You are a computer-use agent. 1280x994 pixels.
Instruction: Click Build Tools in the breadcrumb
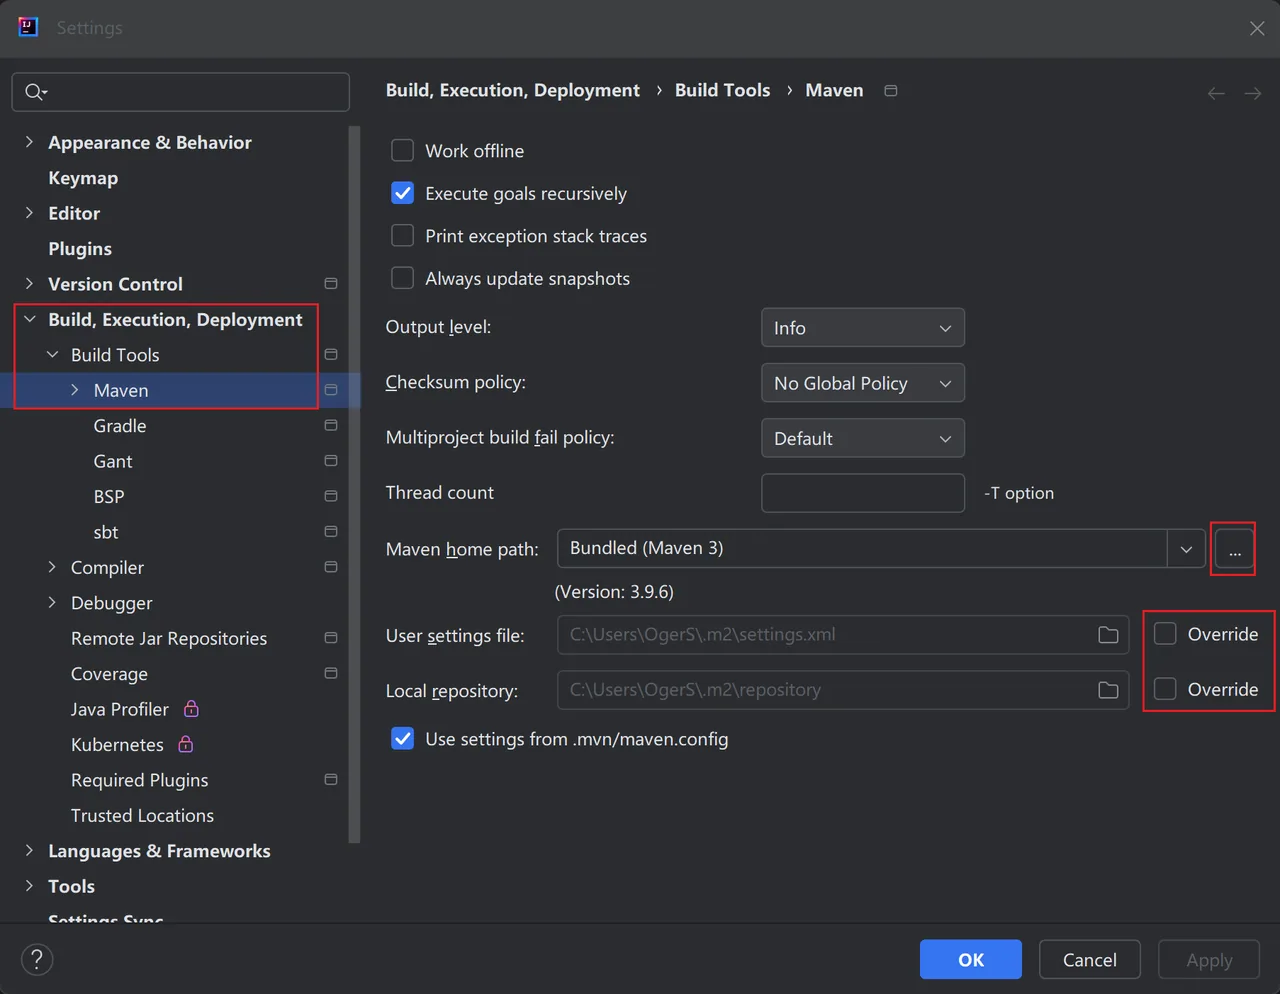point(722,90)
